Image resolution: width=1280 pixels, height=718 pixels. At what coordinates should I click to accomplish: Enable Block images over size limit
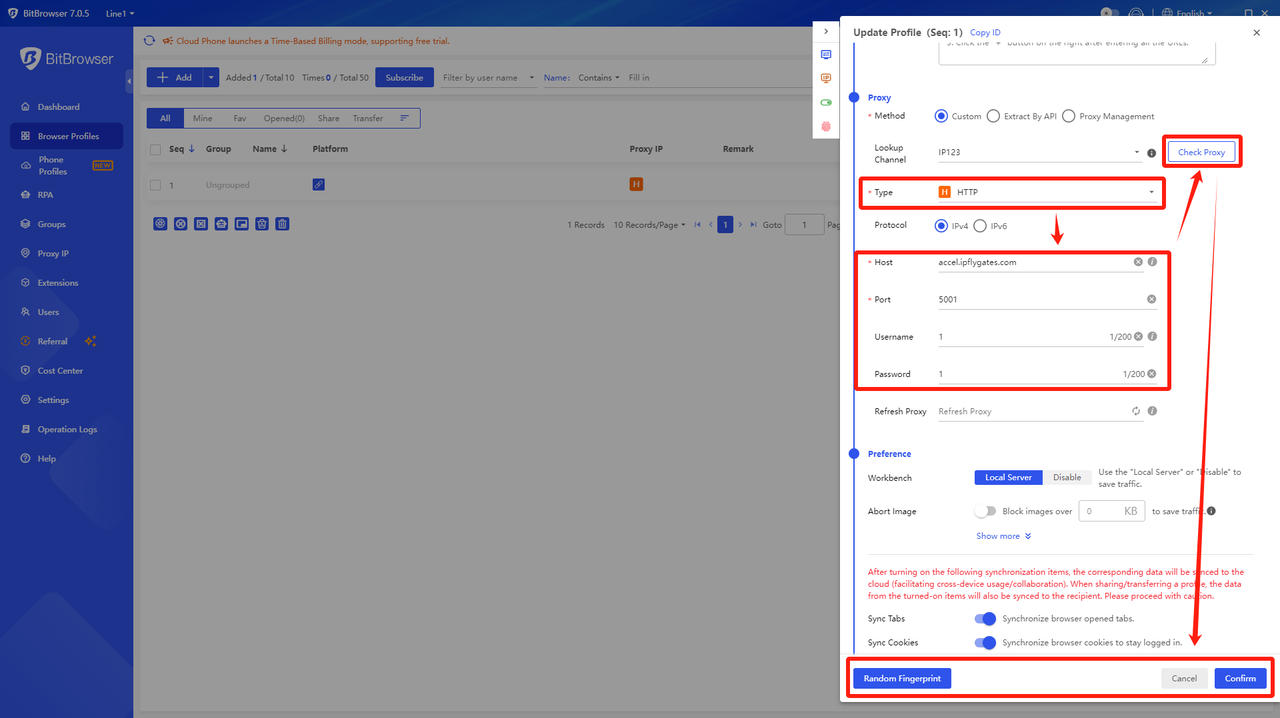[x=985, y=511]
